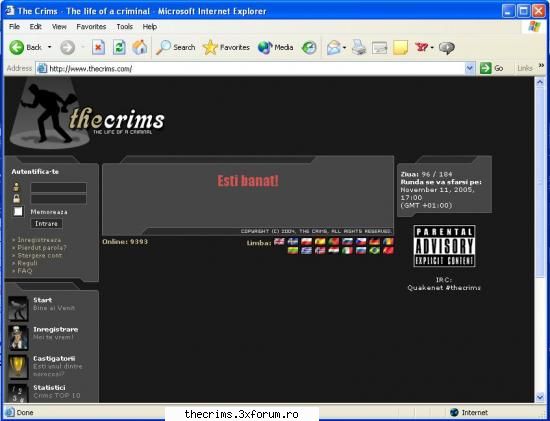Click the Messenger speech bubble icon
Image resolution: width=550 pixels, height=421 pixels.
(x=447, y=48)
